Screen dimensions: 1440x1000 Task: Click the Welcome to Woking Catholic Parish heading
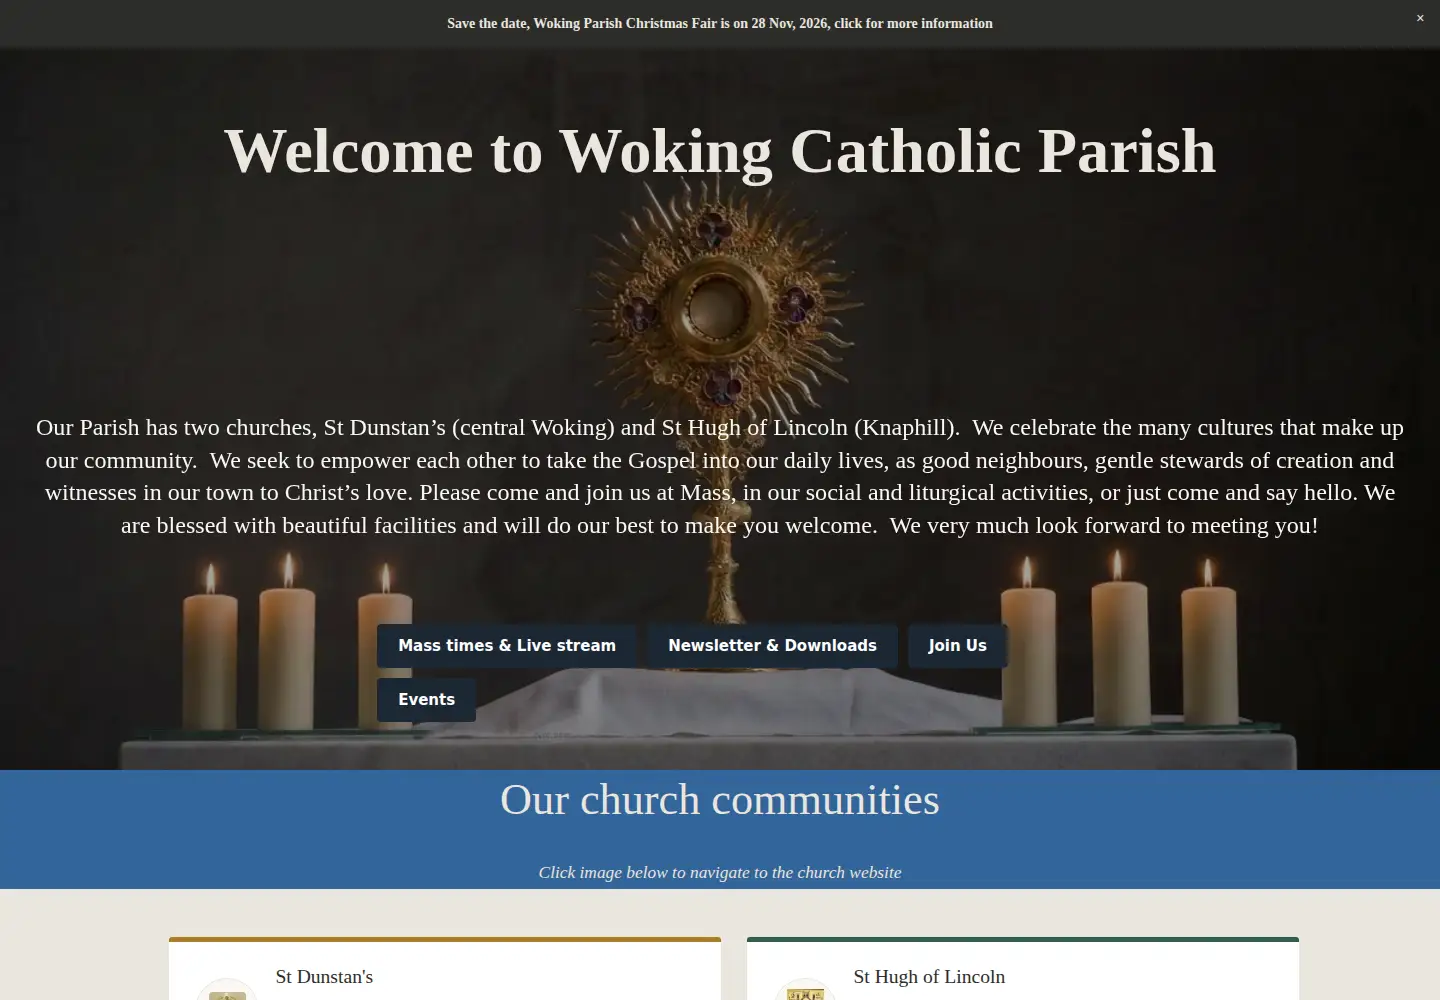coord(720,152)
